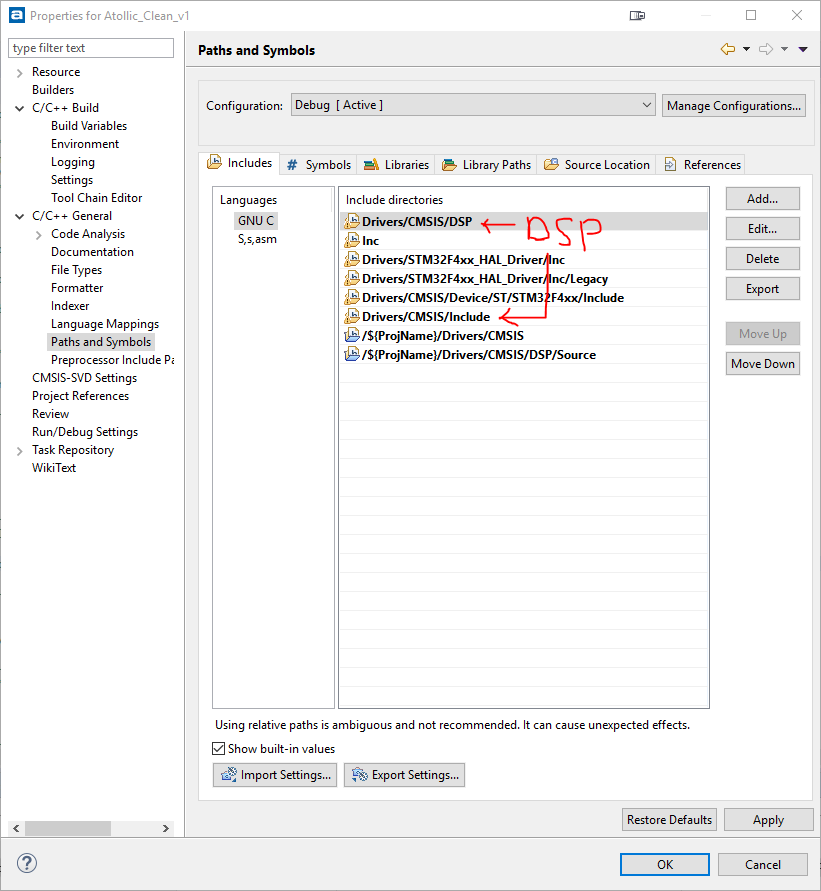Click the Inc include folder icon
Screen dimensions: 821x891
tap(351, 241)
